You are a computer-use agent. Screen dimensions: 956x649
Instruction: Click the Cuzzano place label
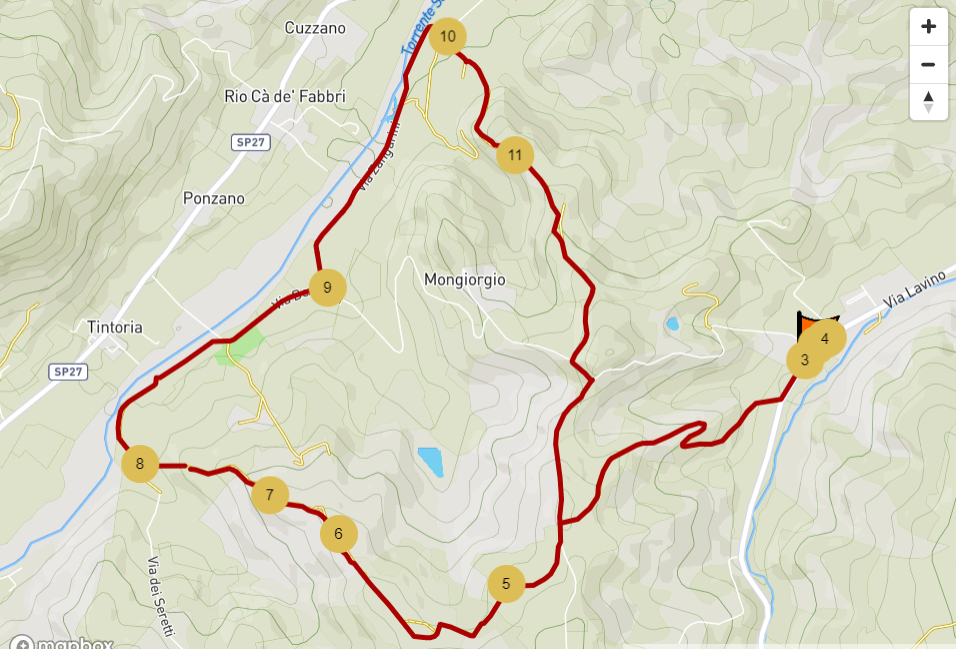tap(315, 28)
